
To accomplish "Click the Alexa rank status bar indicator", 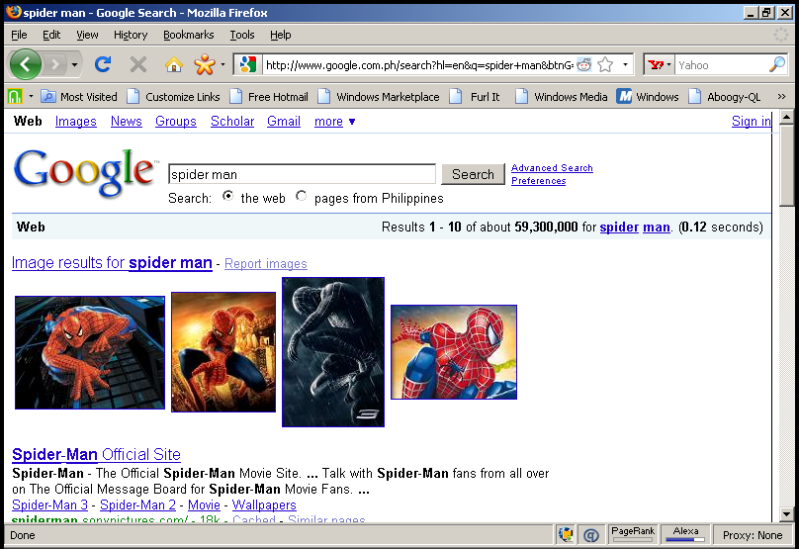I will coord(685,534).
